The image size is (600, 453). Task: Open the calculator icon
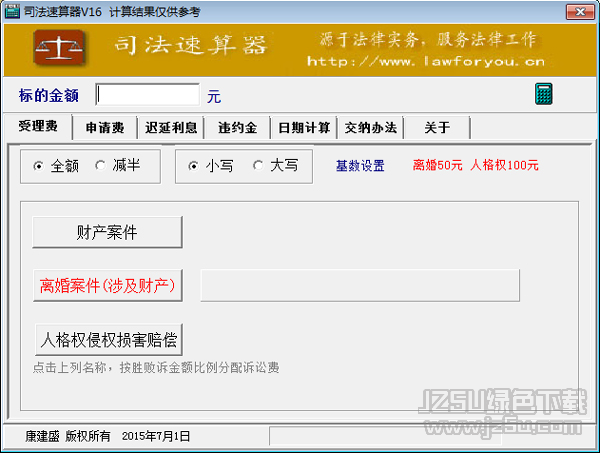point(543,94)
